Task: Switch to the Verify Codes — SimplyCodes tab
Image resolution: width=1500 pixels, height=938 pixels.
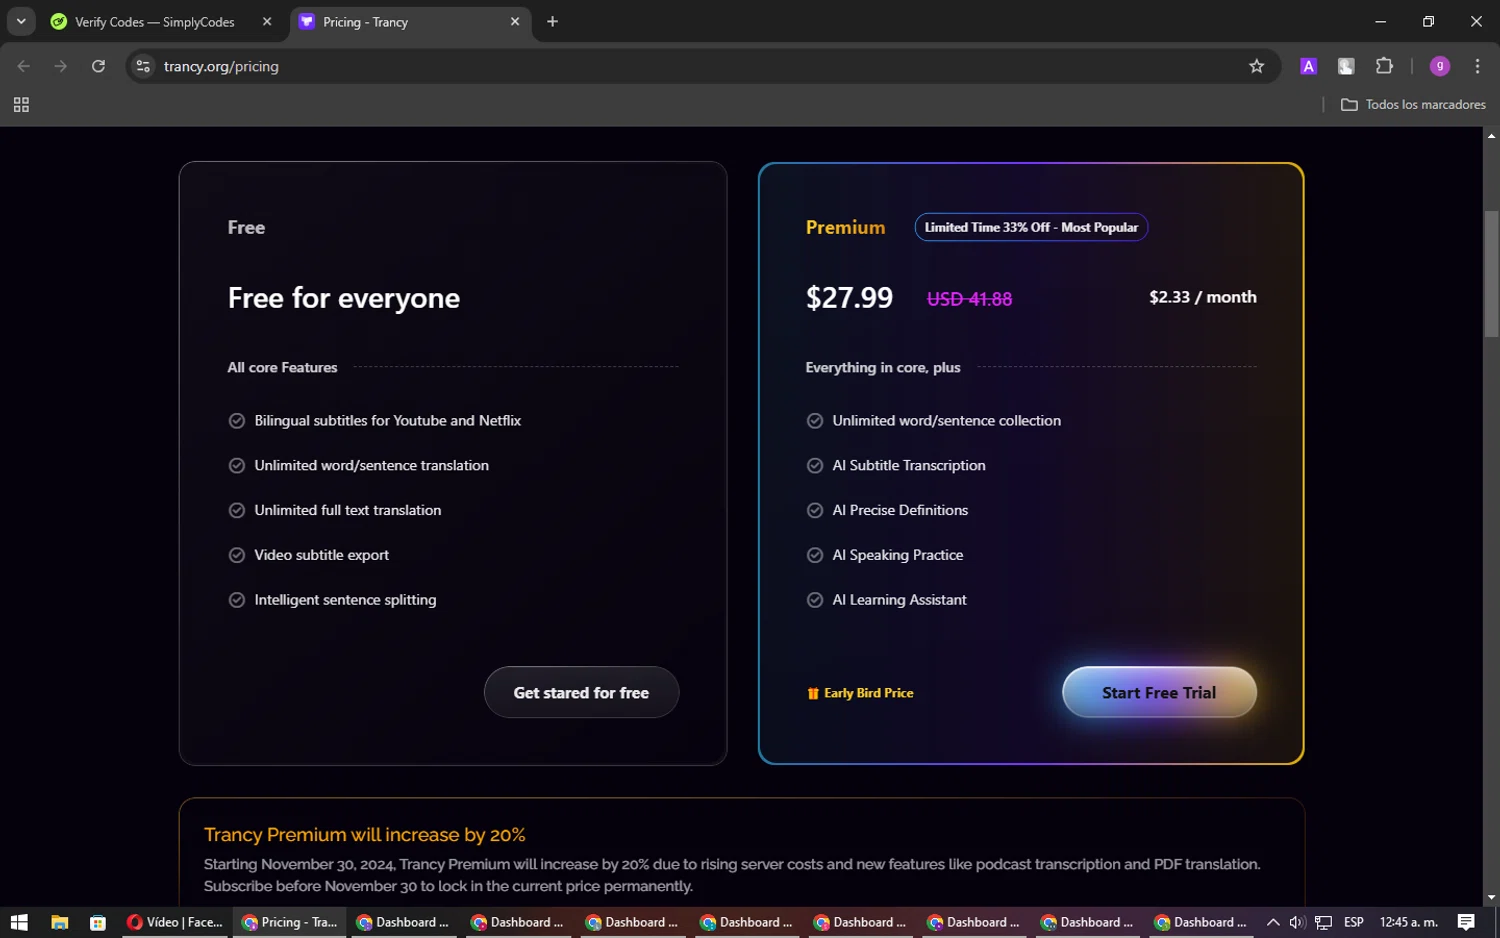Action: click(155, 22)
